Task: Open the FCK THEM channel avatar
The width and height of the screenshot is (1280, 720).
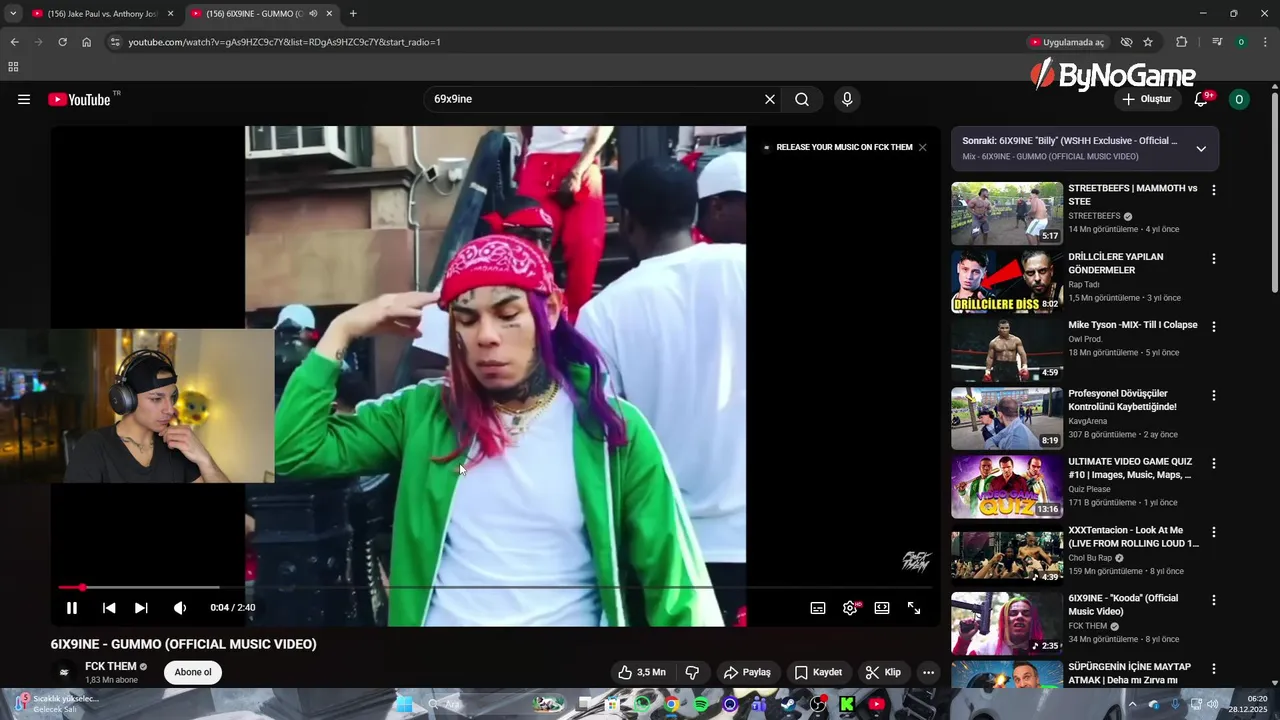Action: (x=64, y=672)
